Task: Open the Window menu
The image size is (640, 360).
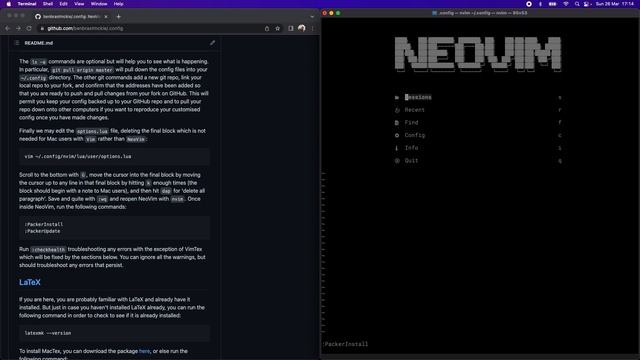Action: 99,4
